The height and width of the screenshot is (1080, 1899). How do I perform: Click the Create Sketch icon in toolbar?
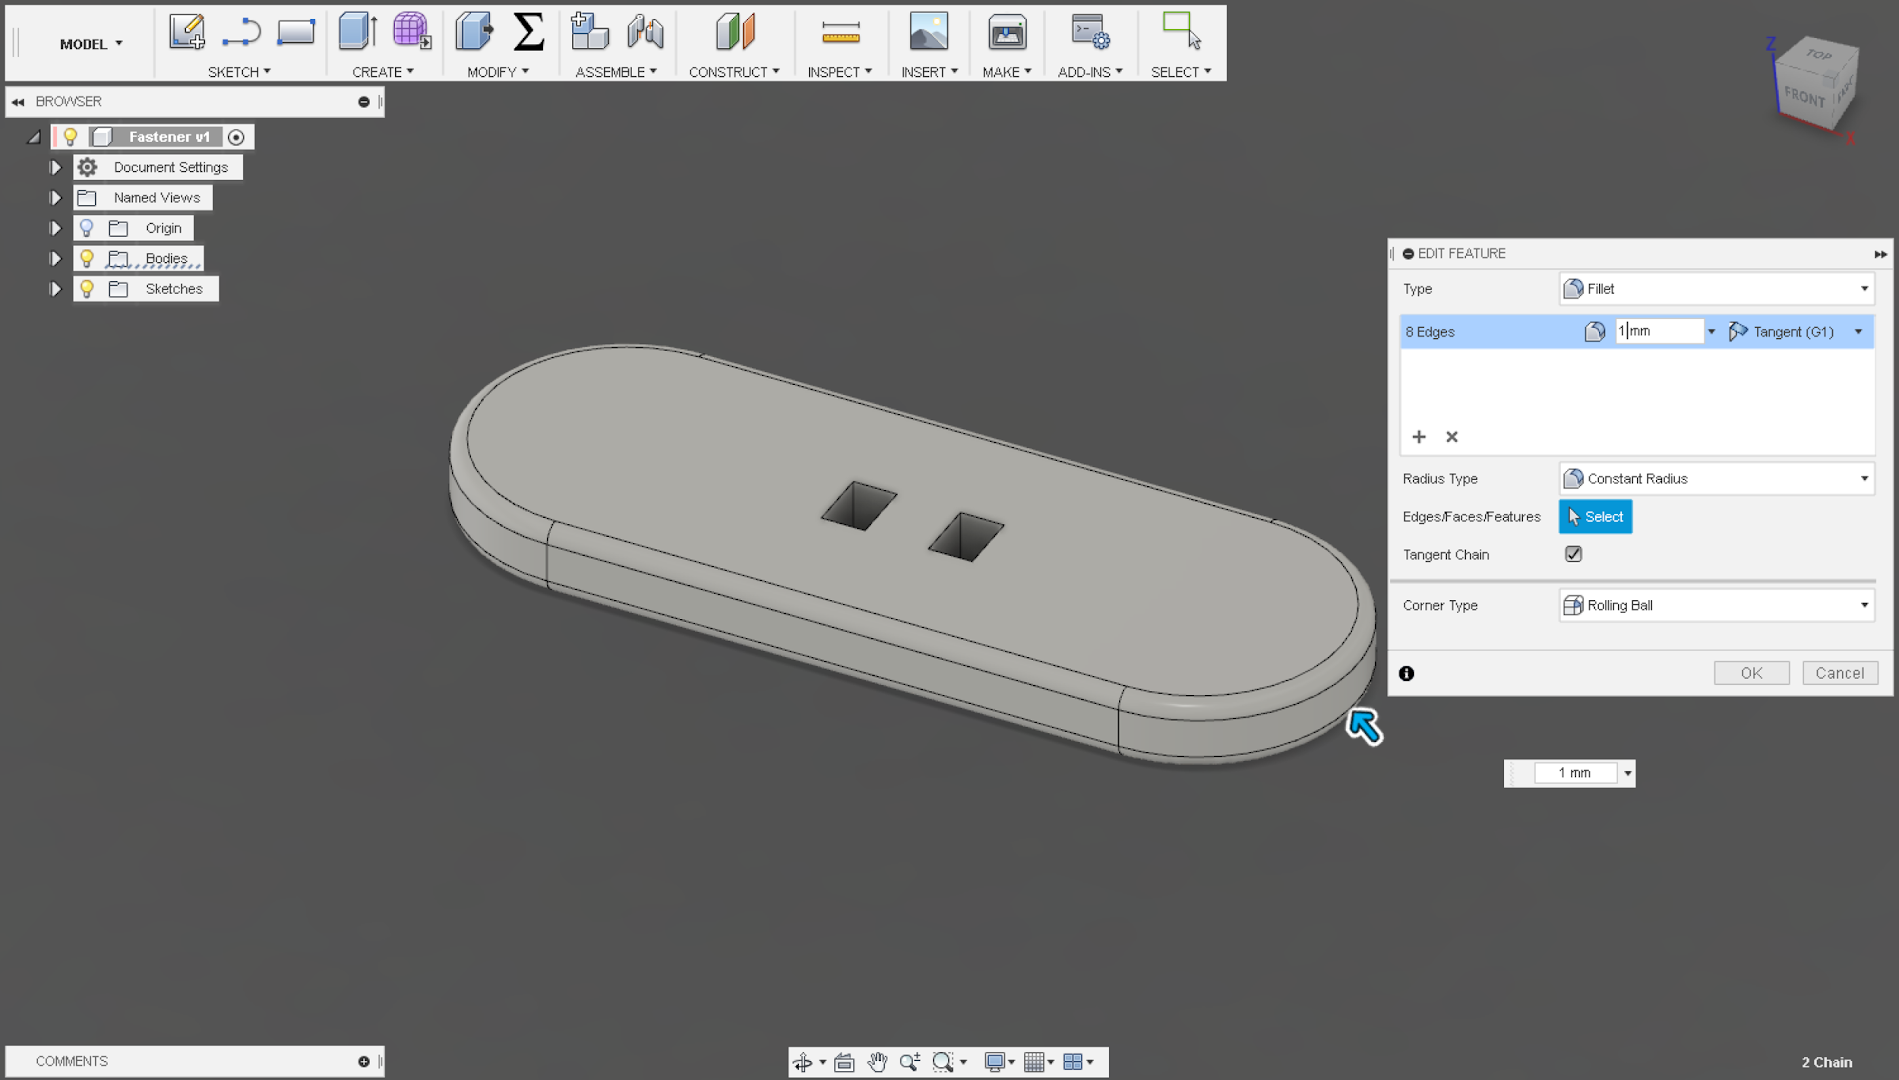[x=187, y=32]
